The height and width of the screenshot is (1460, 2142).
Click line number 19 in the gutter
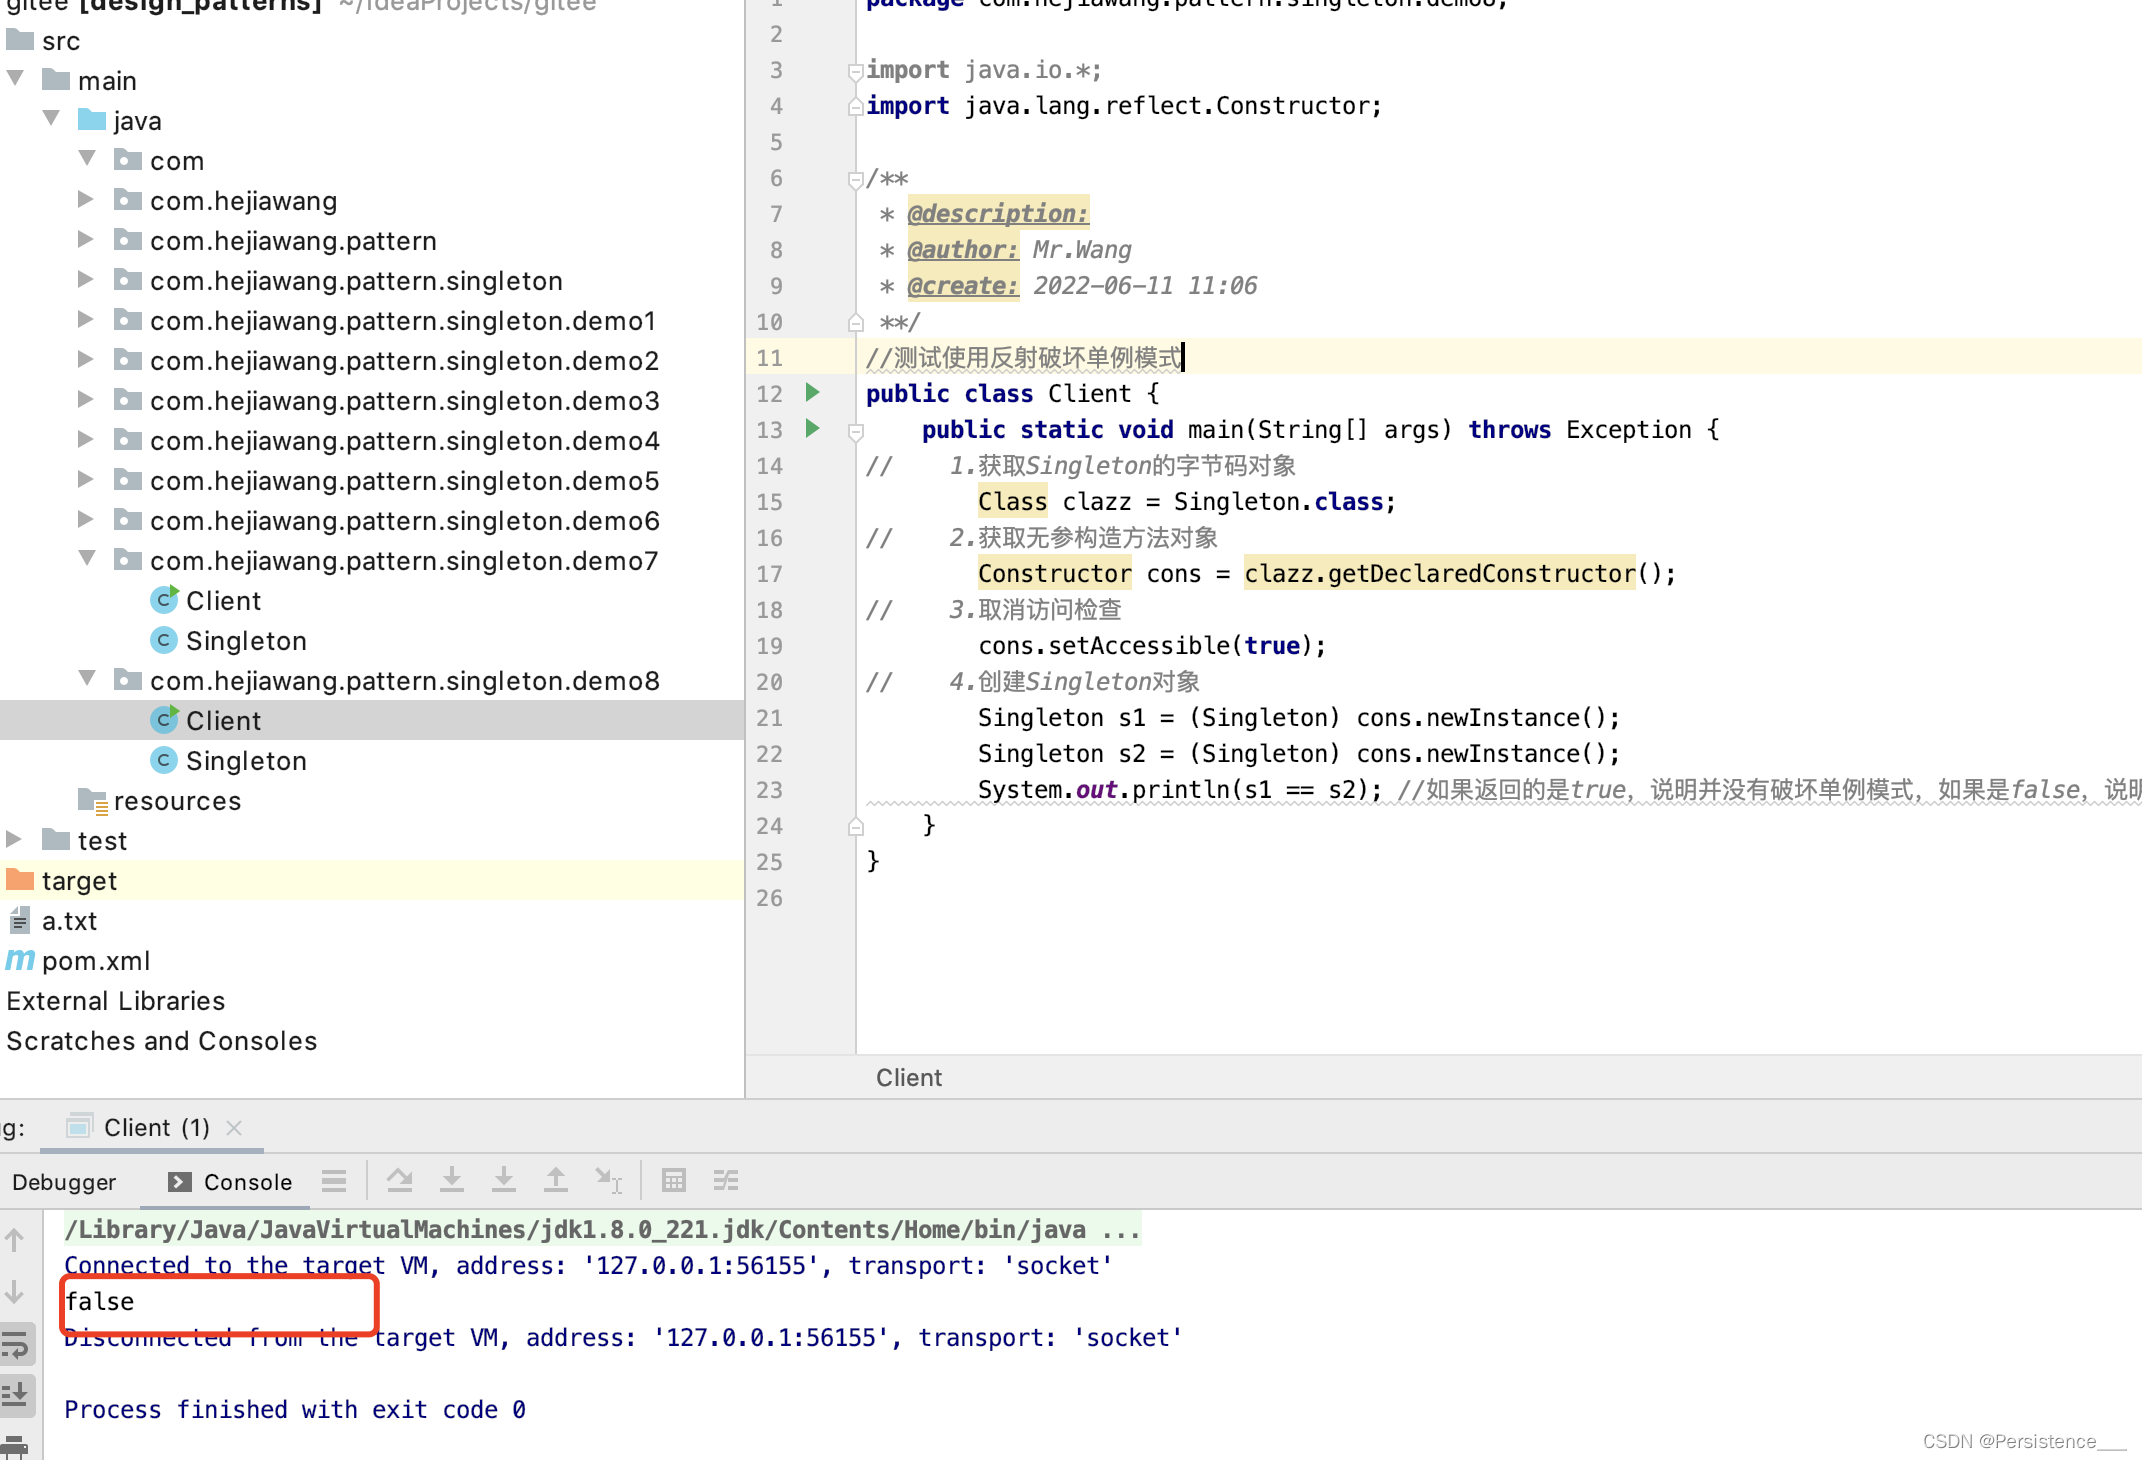tap(769, 645)
